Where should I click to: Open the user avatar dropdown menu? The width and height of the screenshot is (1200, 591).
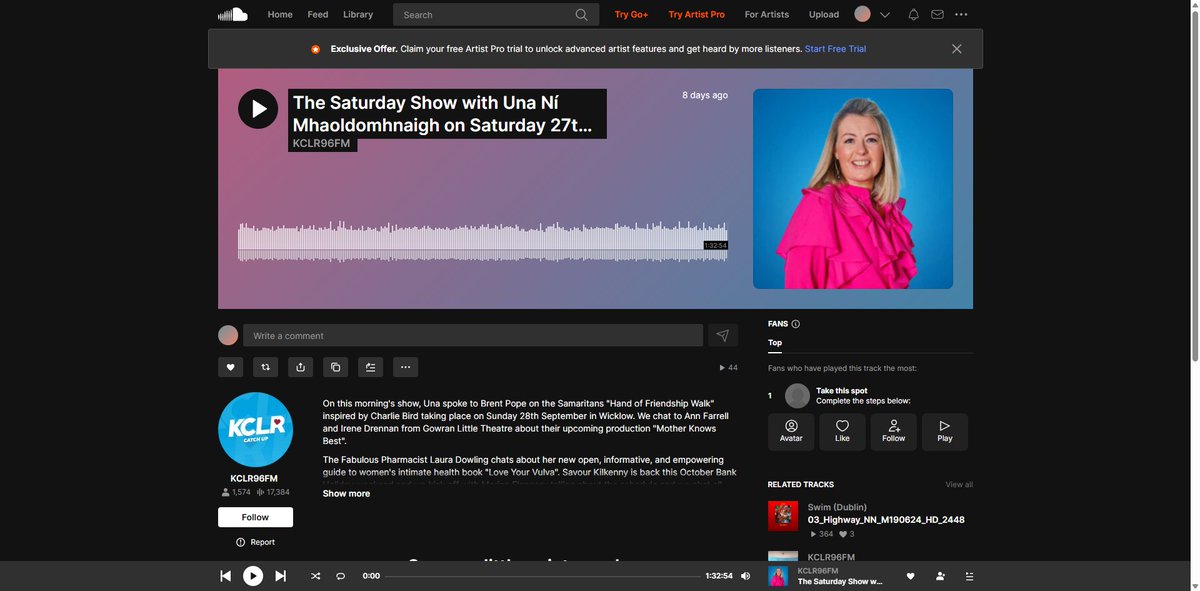(872, 14)
